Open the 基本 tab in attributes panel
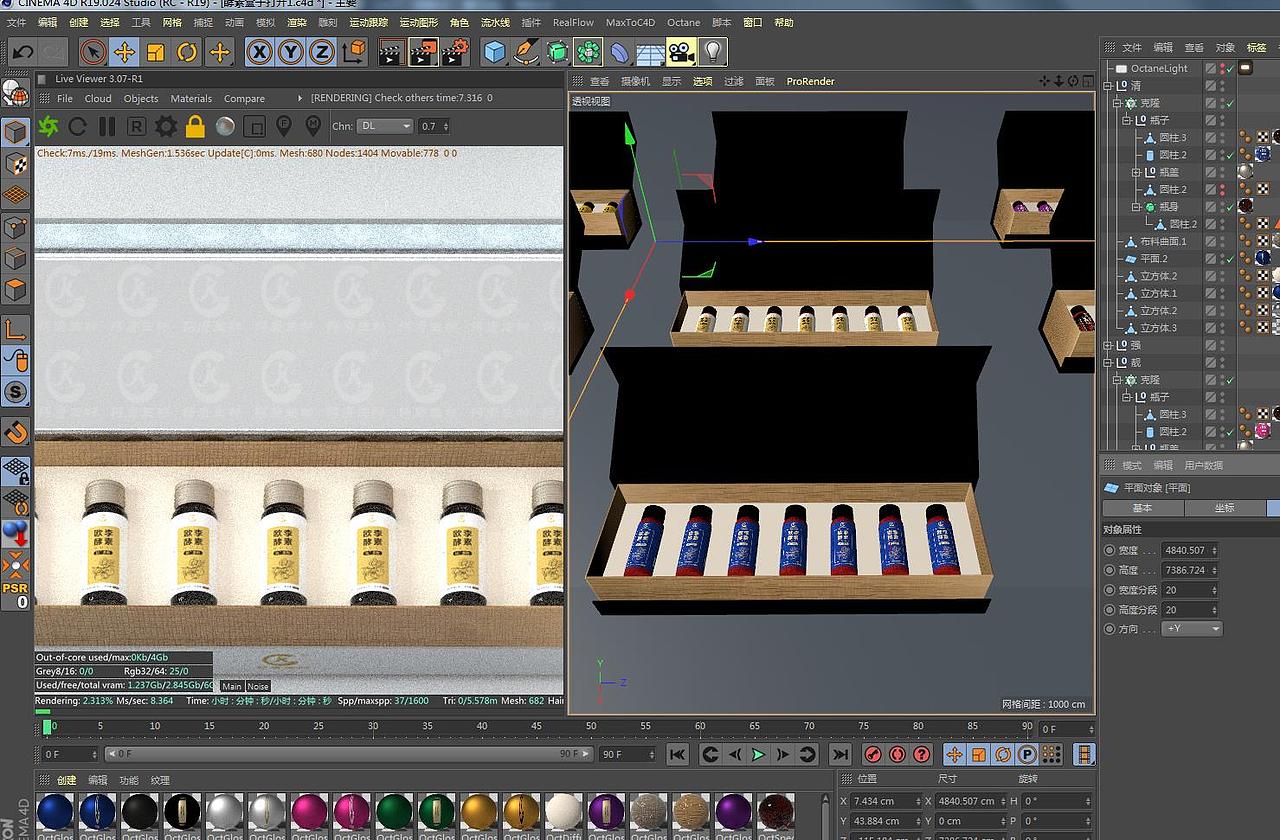Viewport: 1280px width, 840px height. point(1142,508)
